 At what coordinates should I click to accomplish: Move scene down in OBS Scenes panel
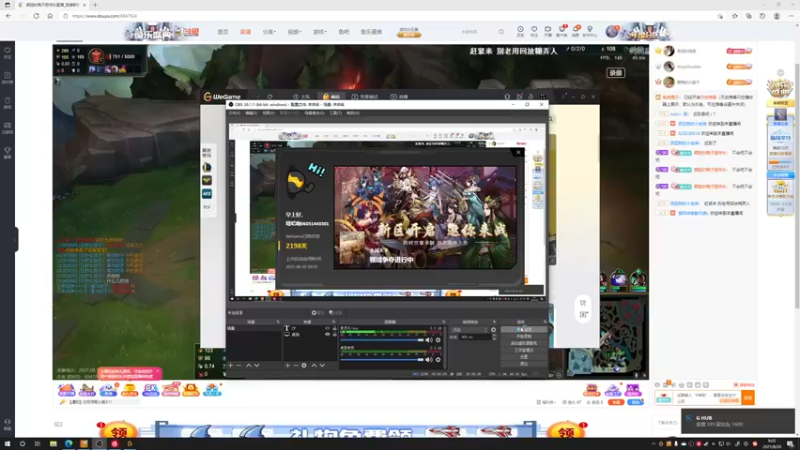coord(257,365)
